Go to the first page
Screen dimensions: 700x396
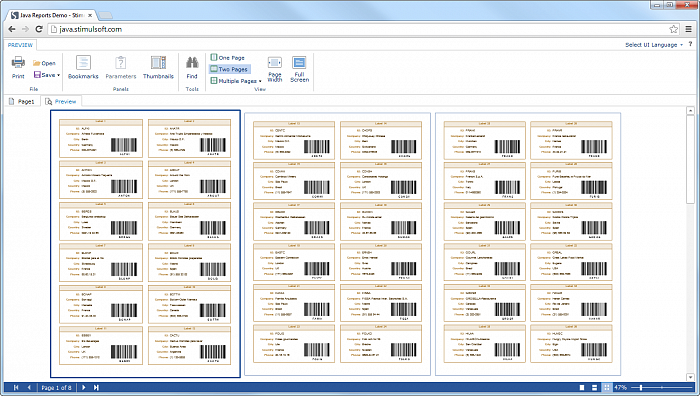[x=16, y=388]
